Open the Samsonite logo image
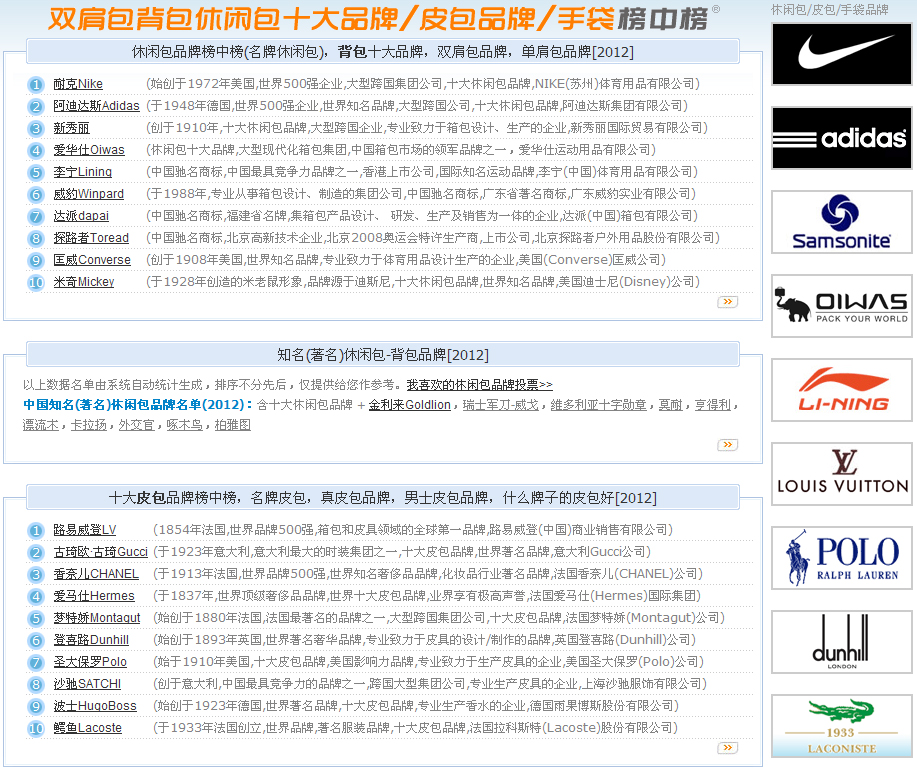 pos(842,222)
